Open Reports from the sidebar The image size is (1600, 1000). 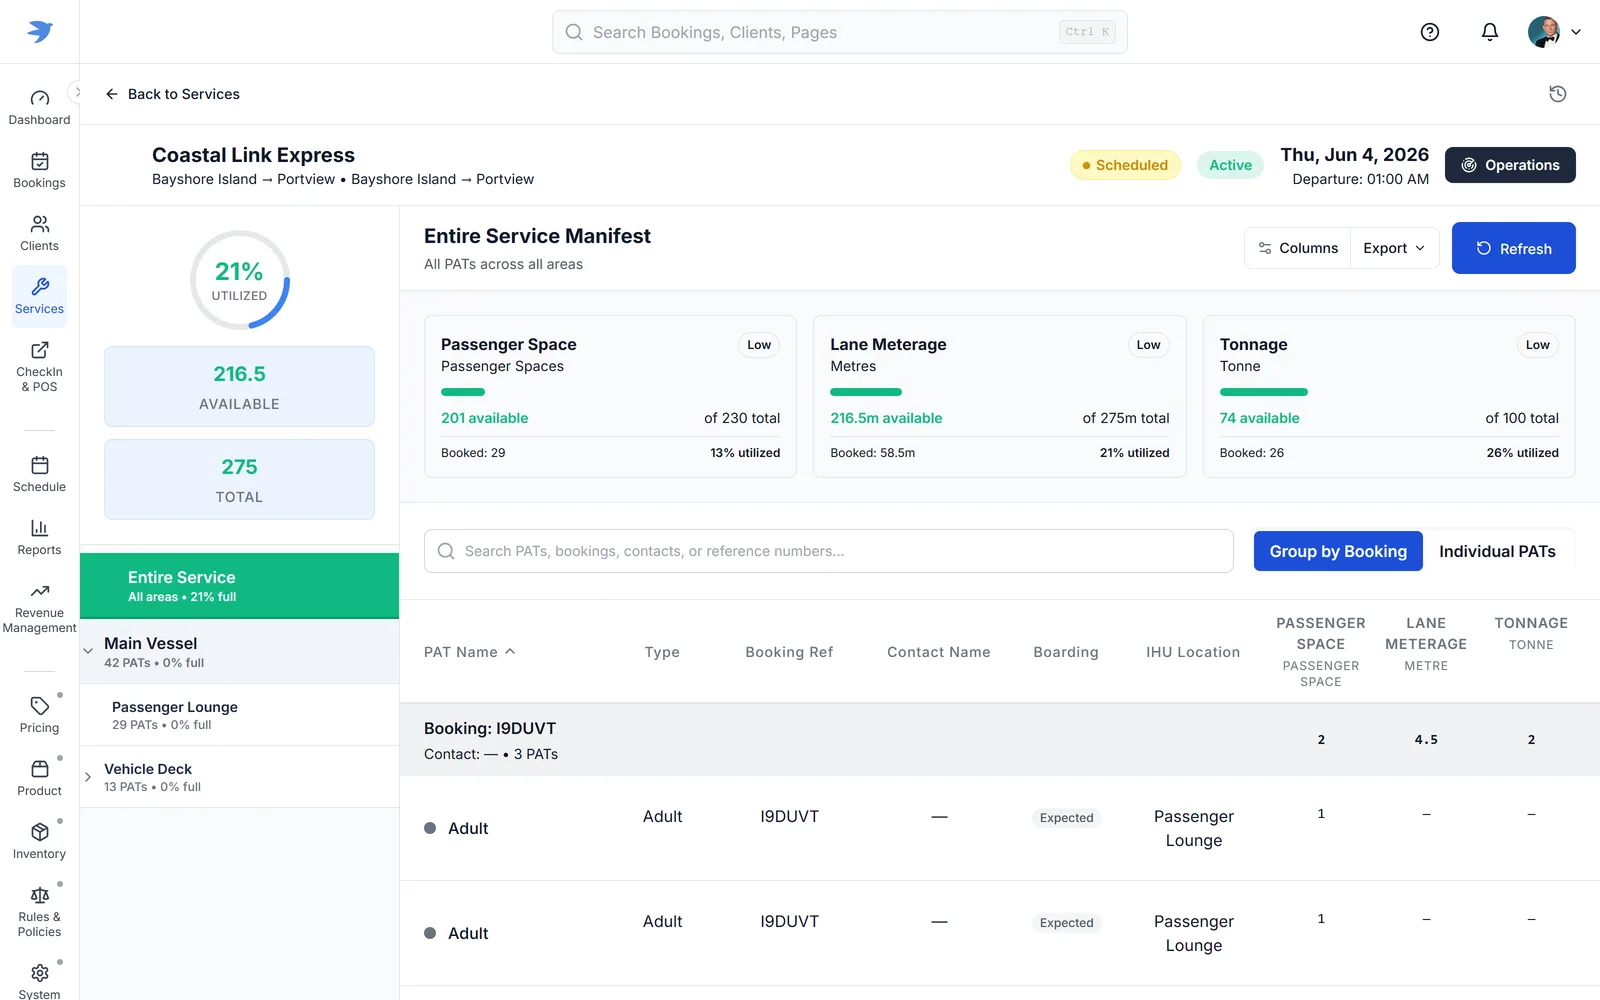pyautogui.click(x=39, y=538)
